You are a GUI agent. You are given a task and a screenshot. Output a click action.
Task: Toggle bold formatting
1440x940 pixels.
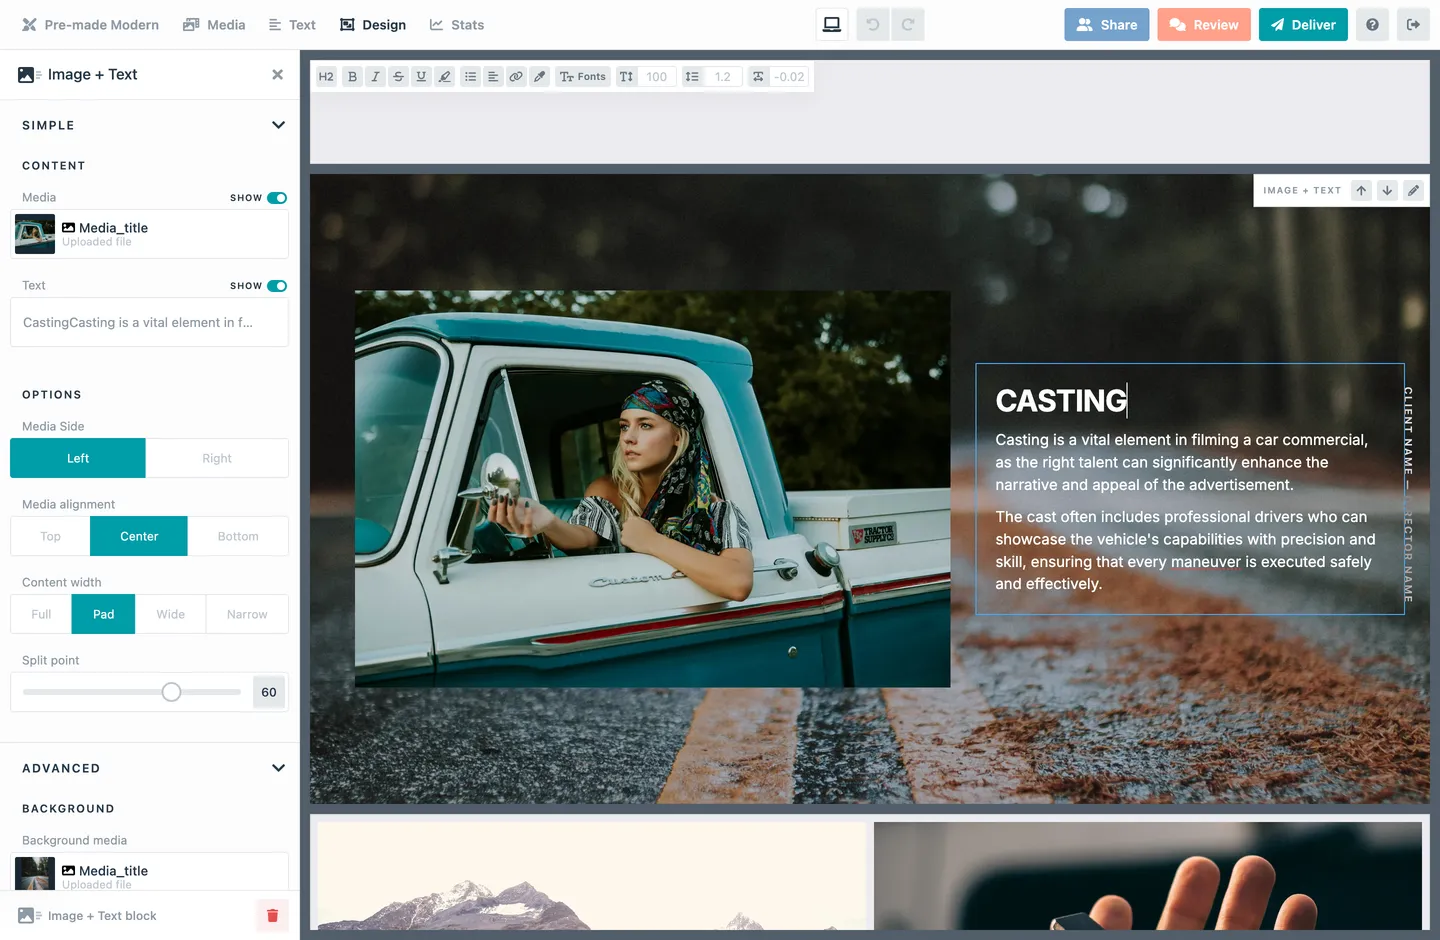tap(352, 77)
